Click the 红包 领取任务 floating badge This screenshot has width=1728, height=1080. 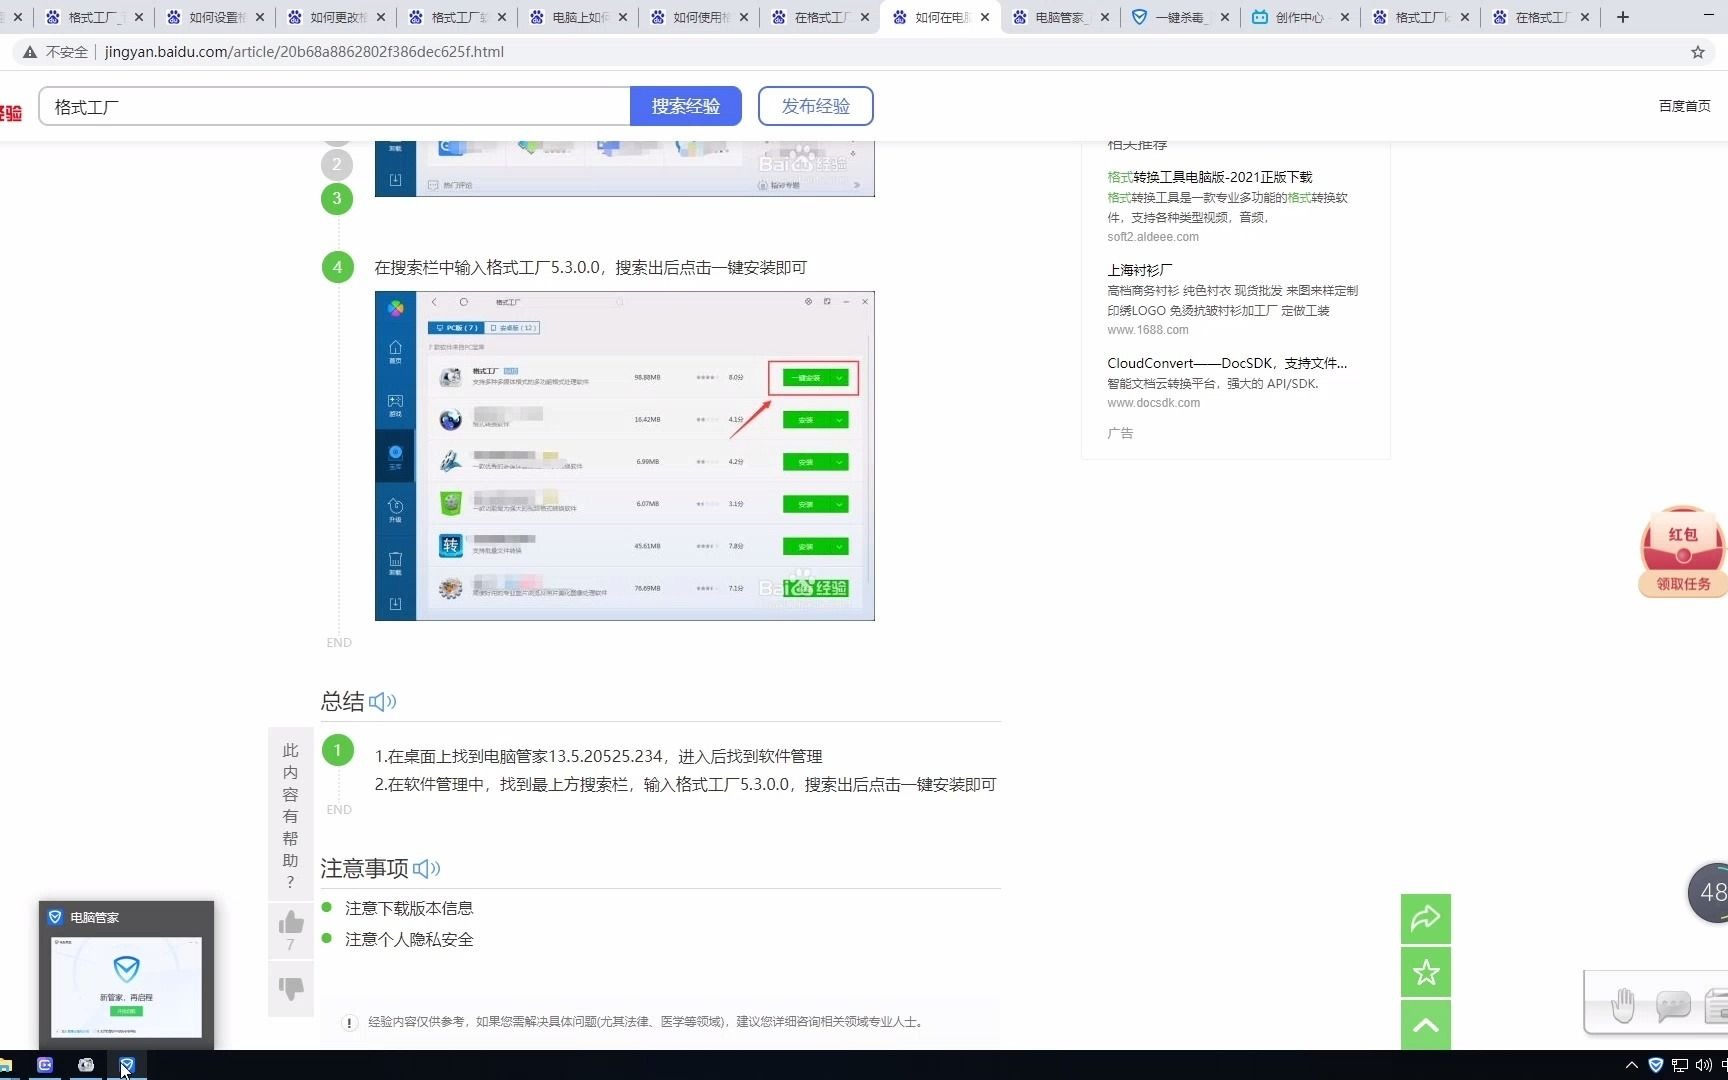tap(1684, 552)
